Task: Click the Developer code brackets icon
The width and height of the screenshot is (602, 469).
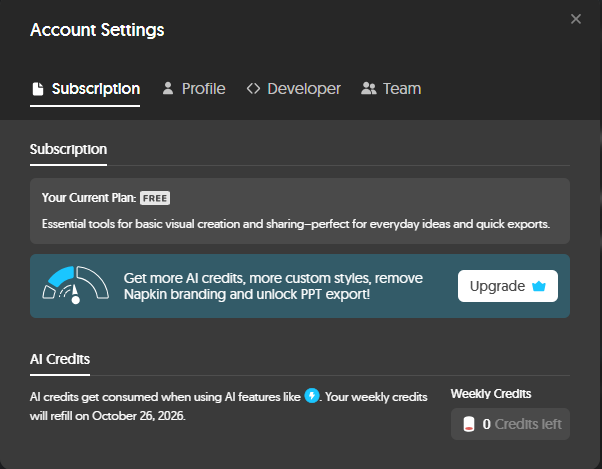Action: pyautogui.click(x=253, y=89)
